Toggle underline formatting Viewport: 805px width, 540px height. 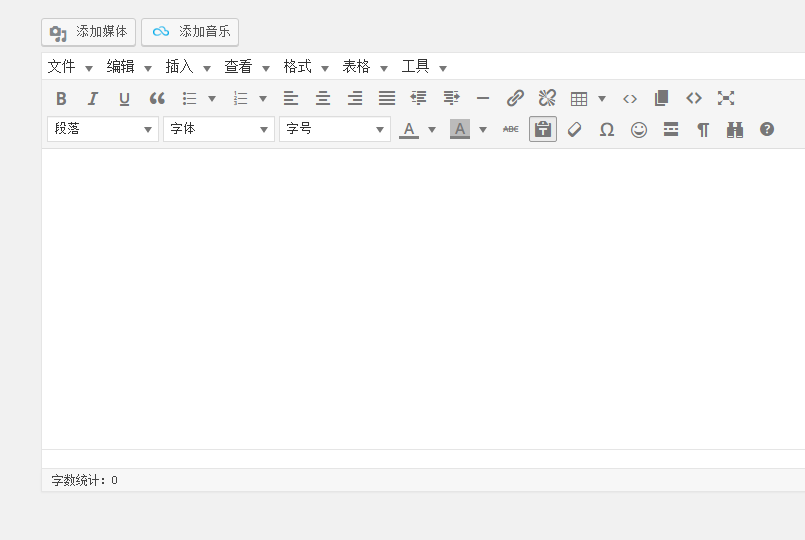click(124, 98)
